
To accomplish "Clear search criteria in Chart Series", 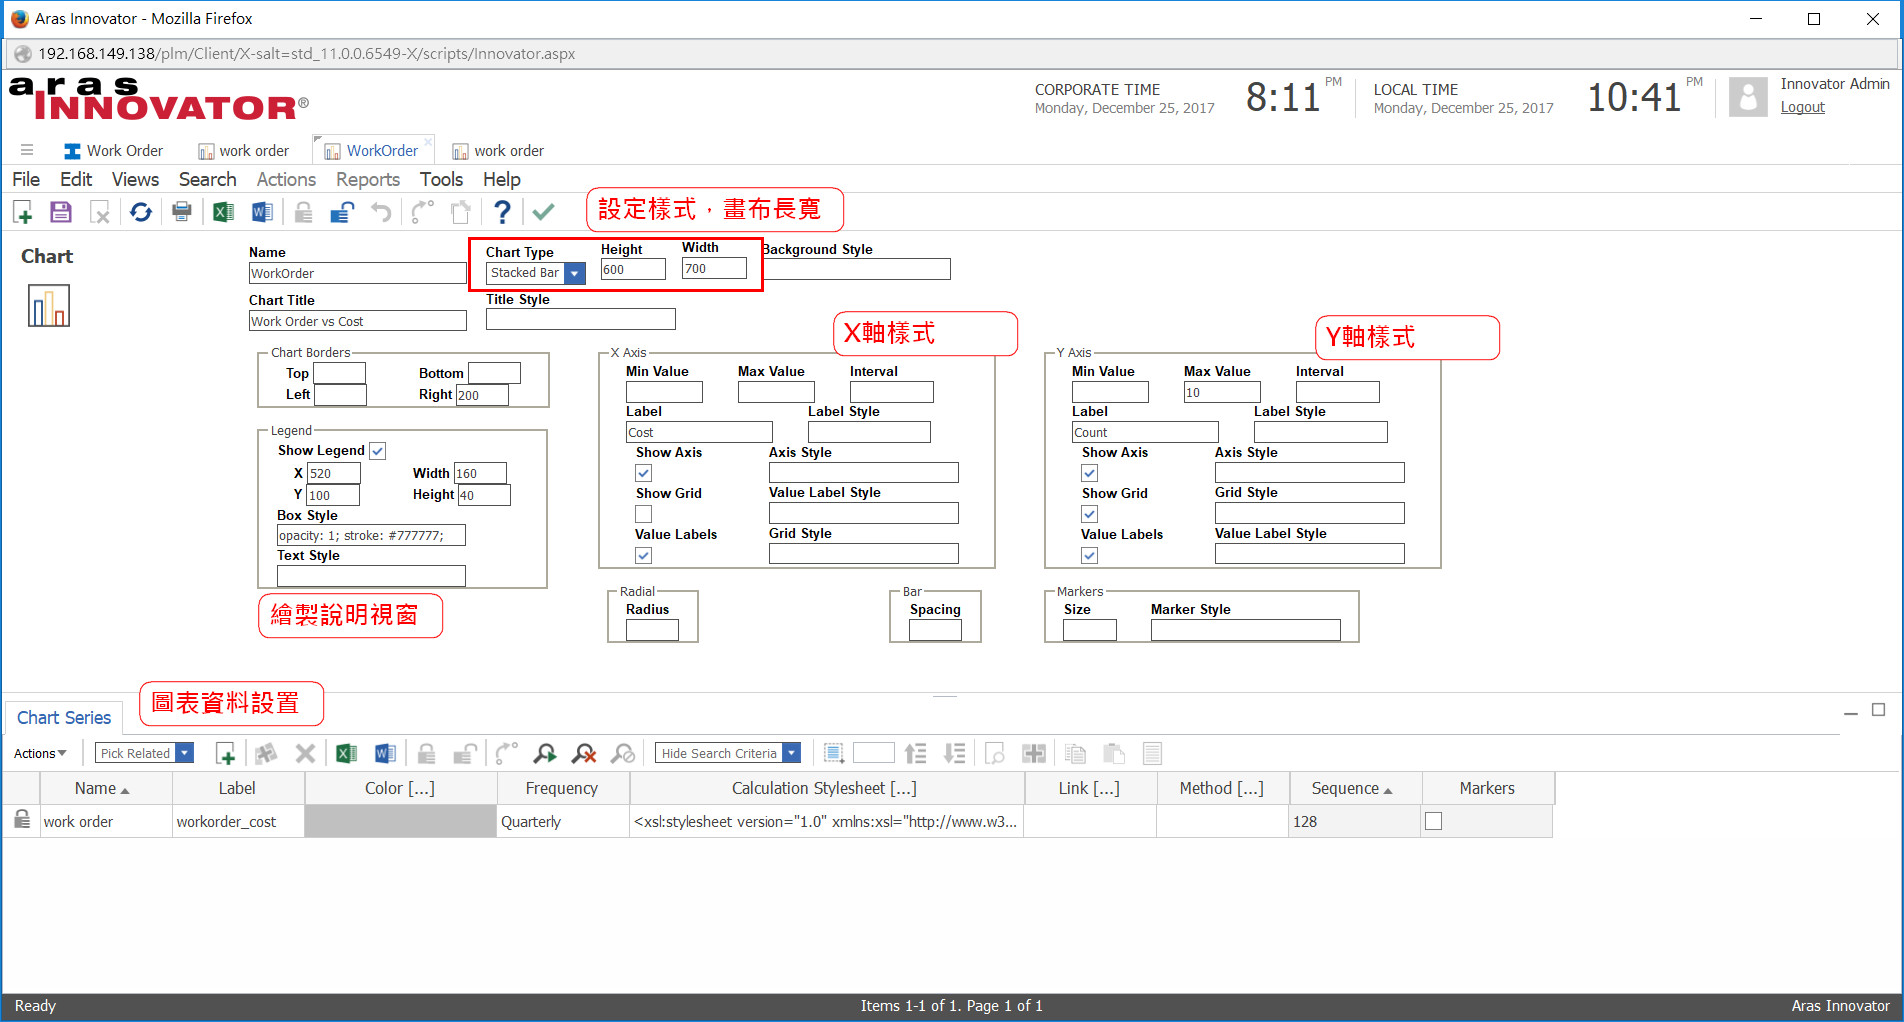I will (584, 754).
